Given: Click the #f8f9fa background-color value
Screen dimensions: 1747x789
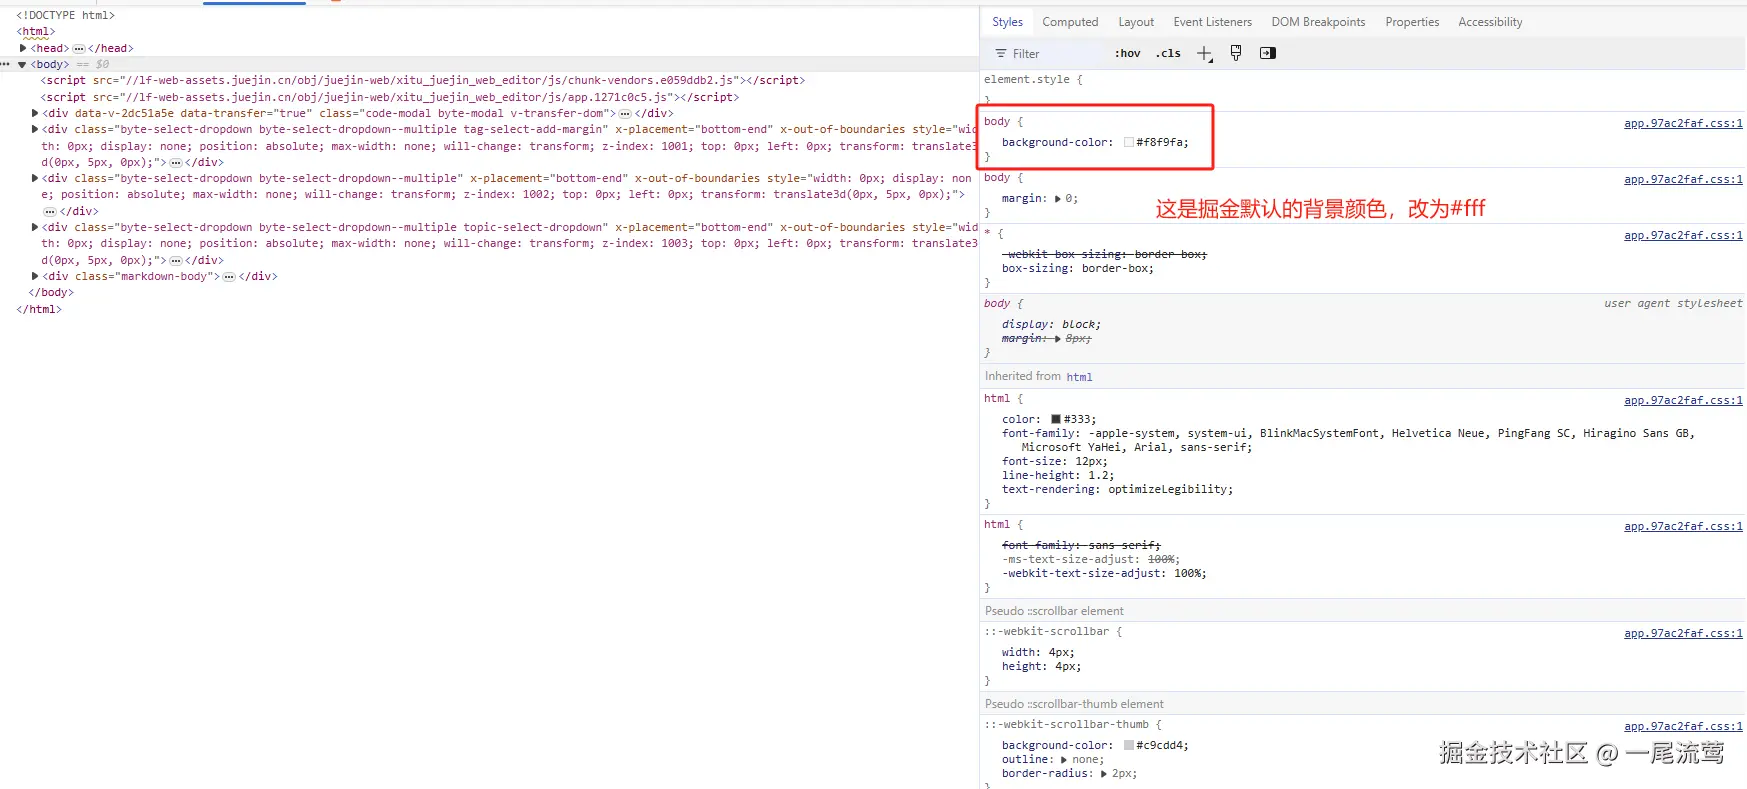Looking at the screenshot, I should (1162, 142).
